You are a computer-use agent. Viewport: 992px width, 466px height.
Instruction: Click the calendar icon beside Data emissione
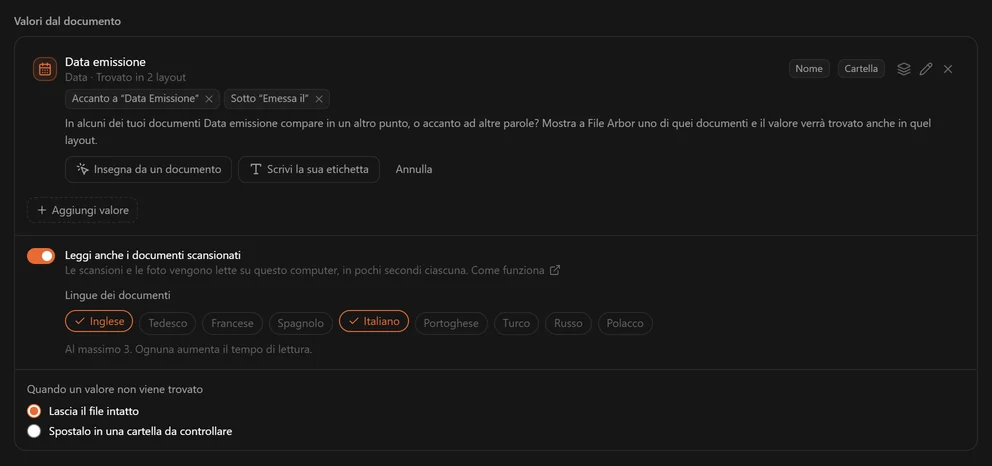click(45, 69)
